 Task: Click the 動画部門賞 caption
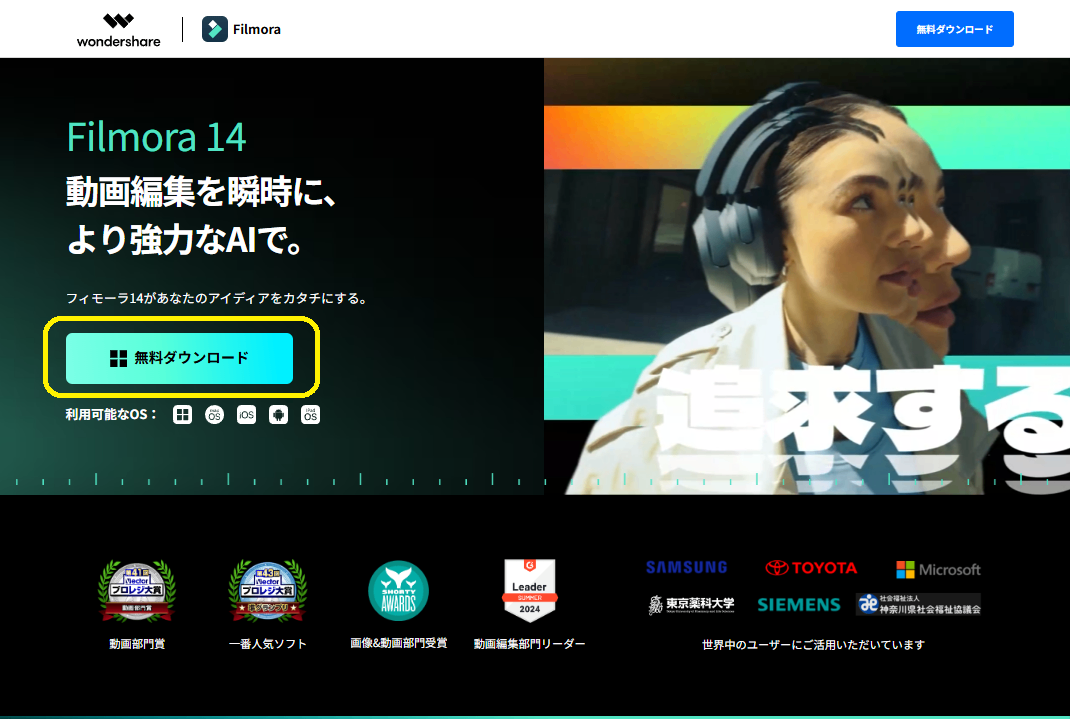tap(137, 644)
